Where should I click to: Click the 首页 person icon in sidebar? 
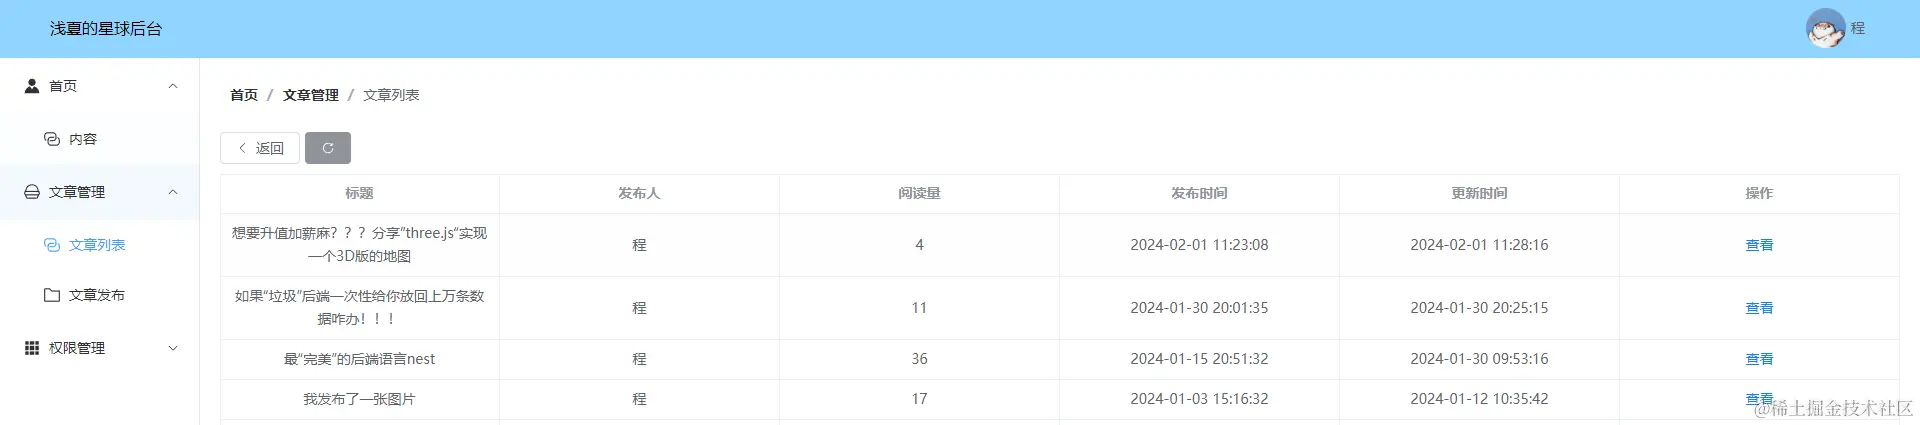pos(32,86)
